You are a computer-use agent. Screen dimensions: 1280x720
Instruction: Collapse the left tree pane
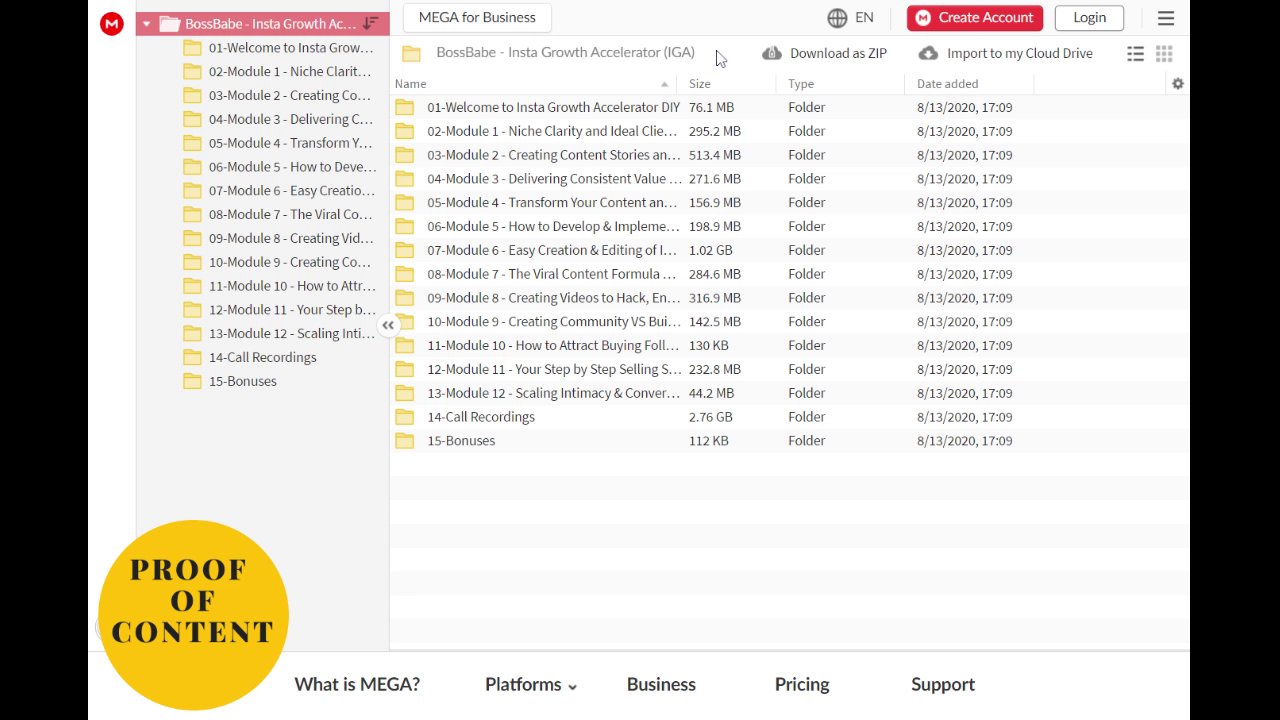point(388,325)
